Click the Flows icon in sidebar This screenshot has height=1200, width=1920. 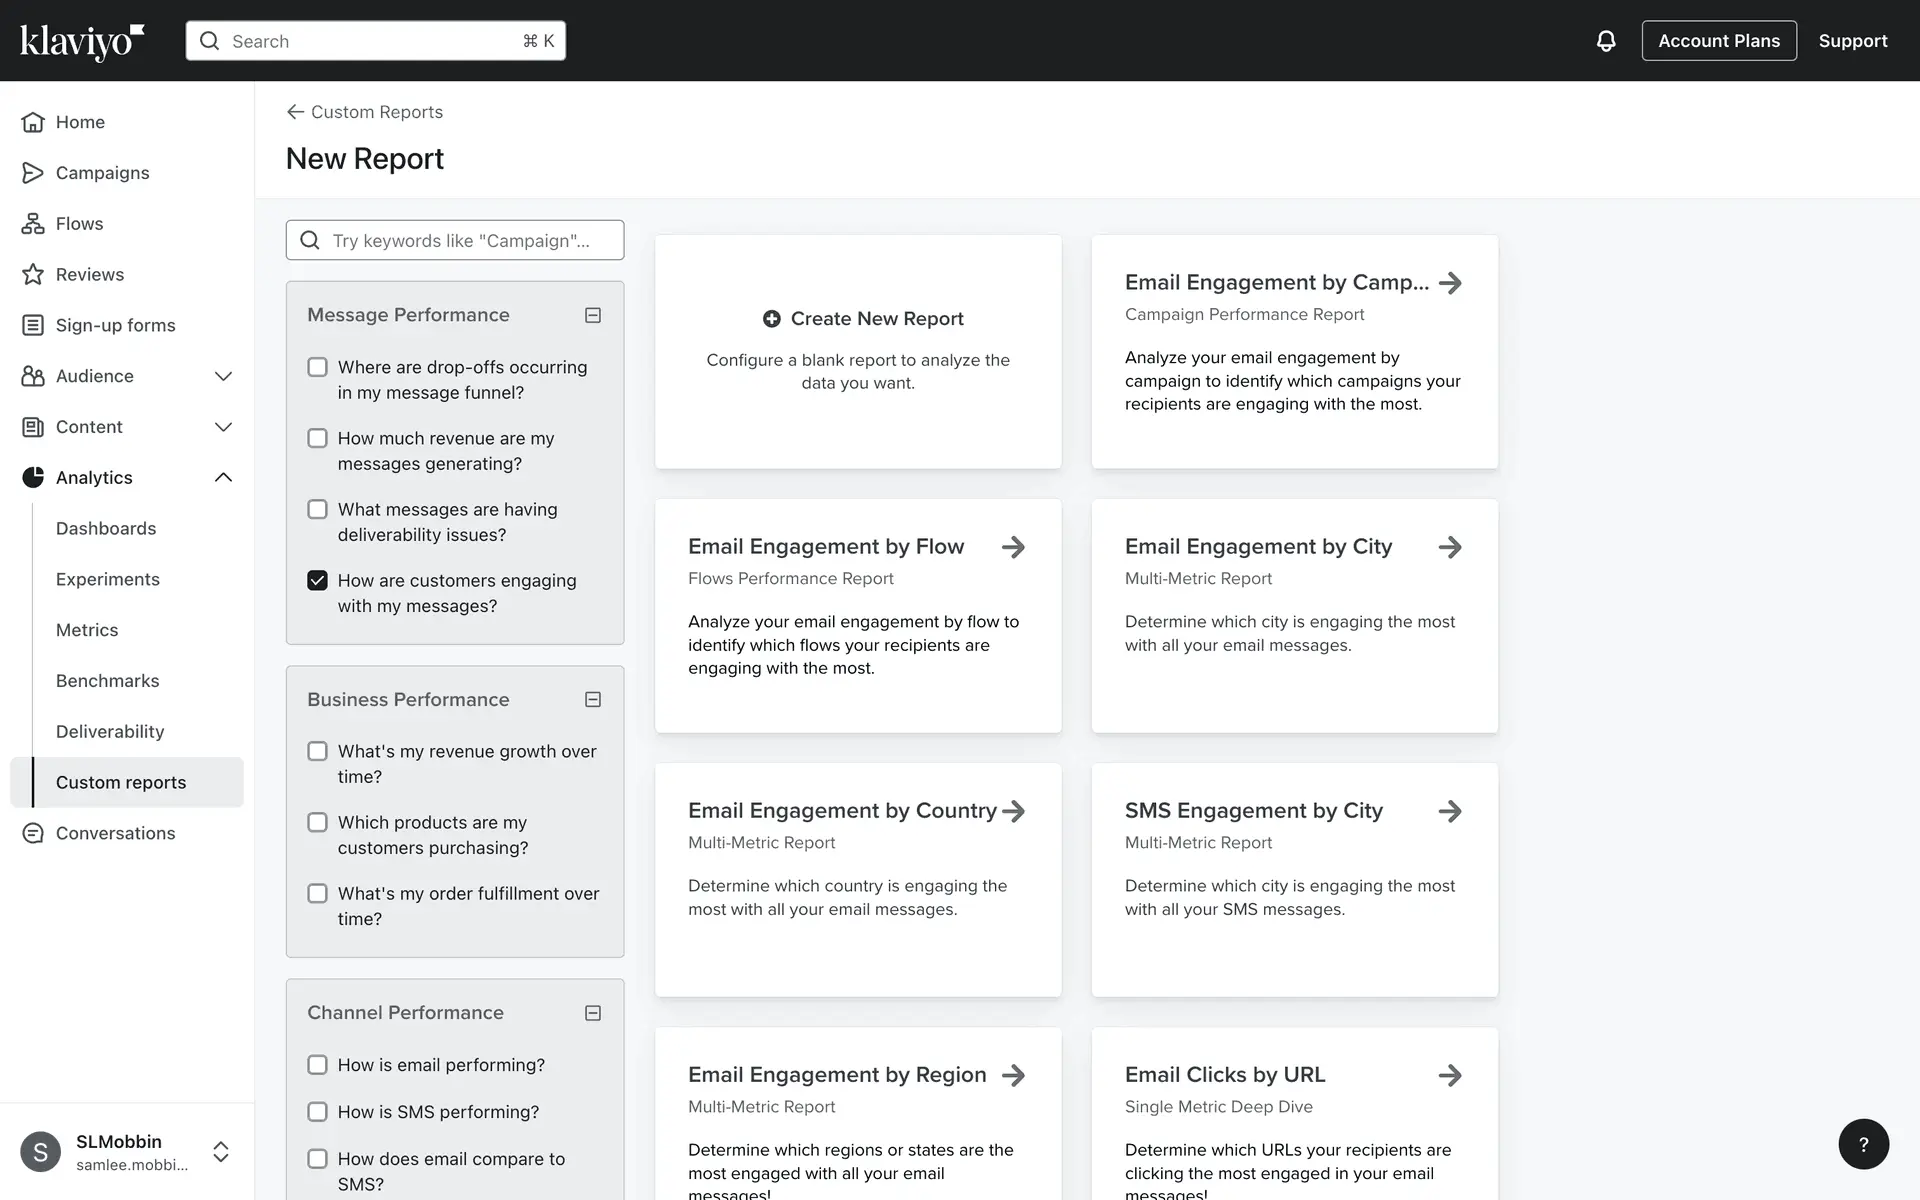33,224
